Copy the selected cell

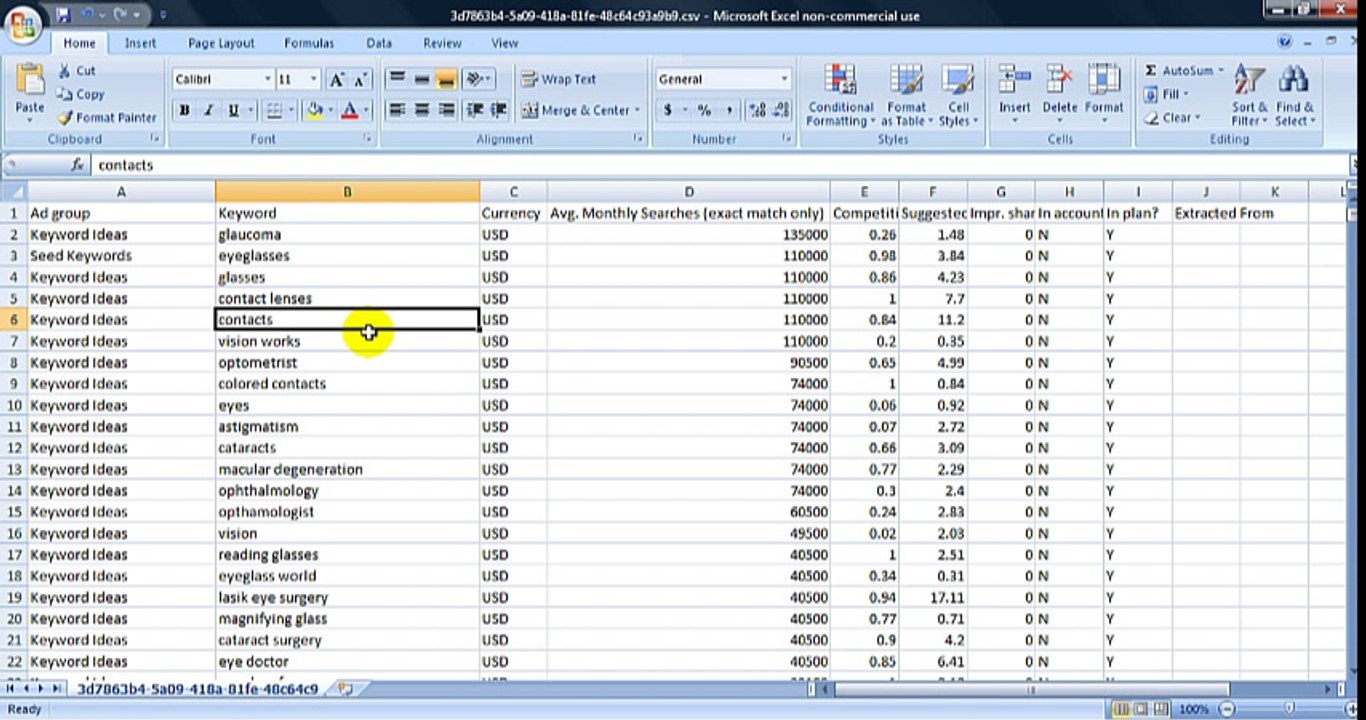(80, 94)
